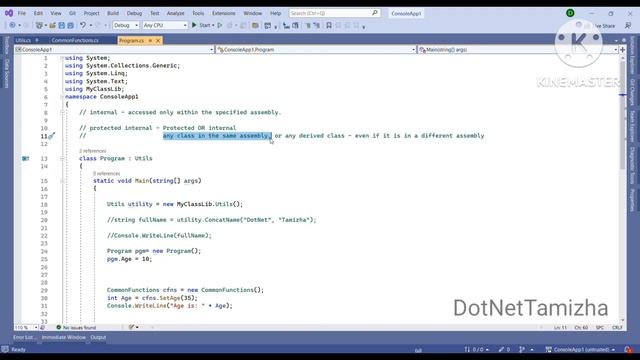640x360 pixels.
Task: Click the Navigate Backward toolbar icon
Action: (12, 25)
